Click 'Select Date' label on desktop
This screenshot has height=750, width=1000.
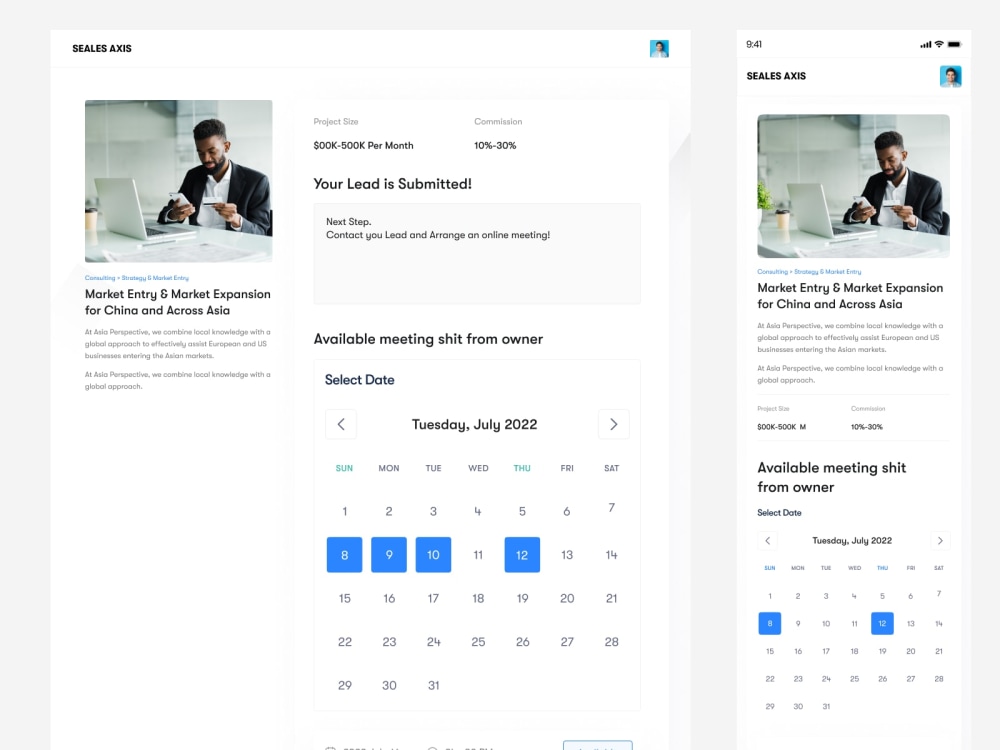pyautogui.click(x=360, y=379)
